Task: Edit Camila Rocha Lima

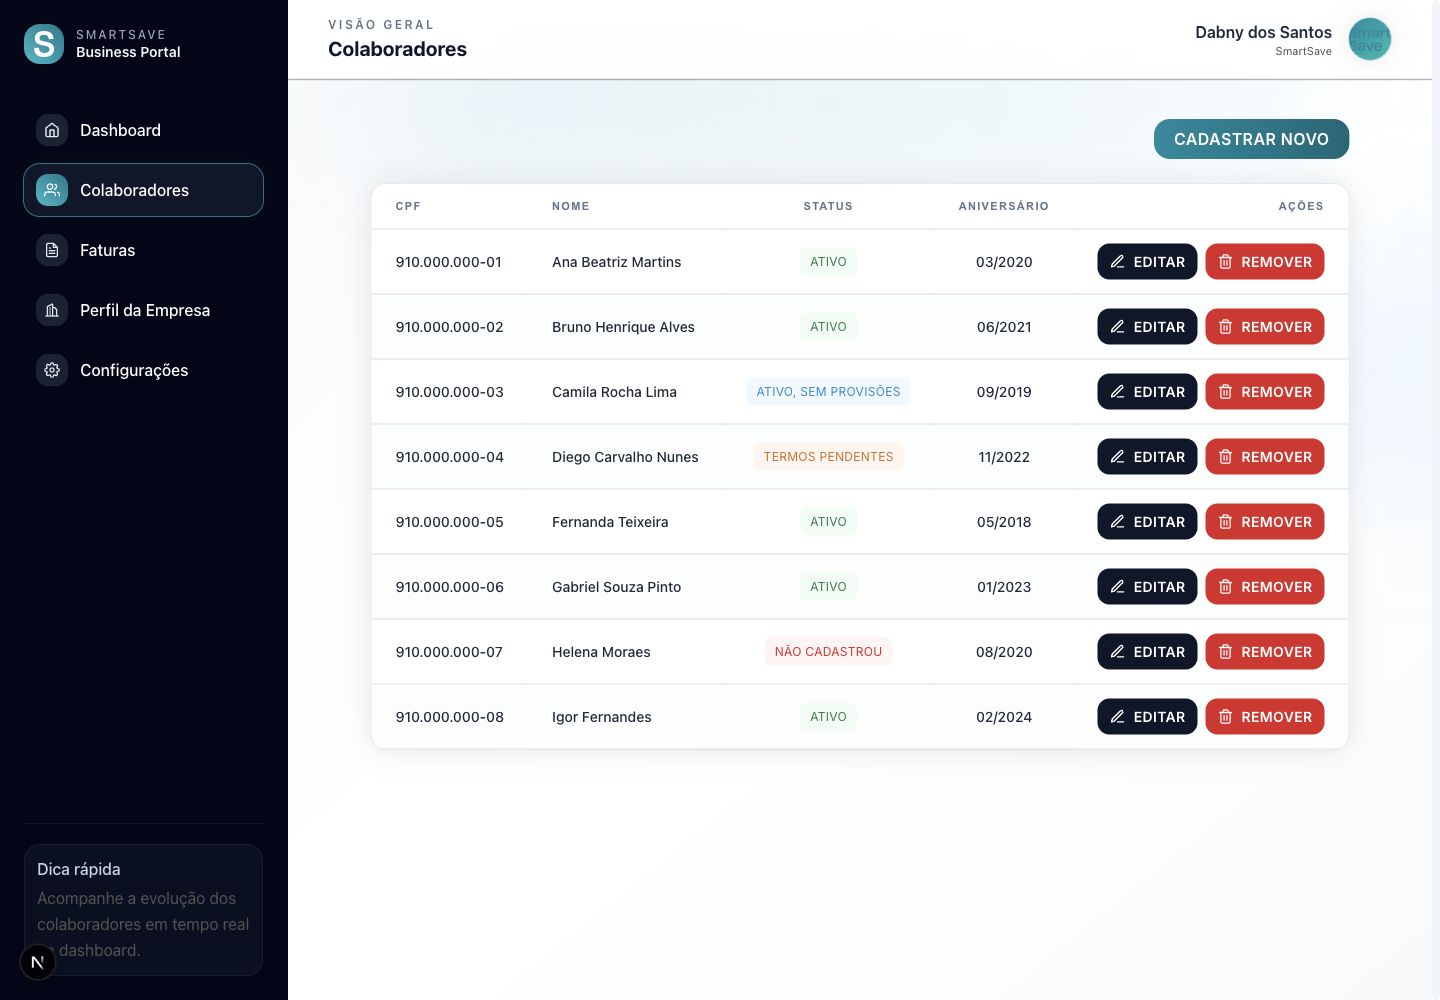Action: coord(1147,392)
